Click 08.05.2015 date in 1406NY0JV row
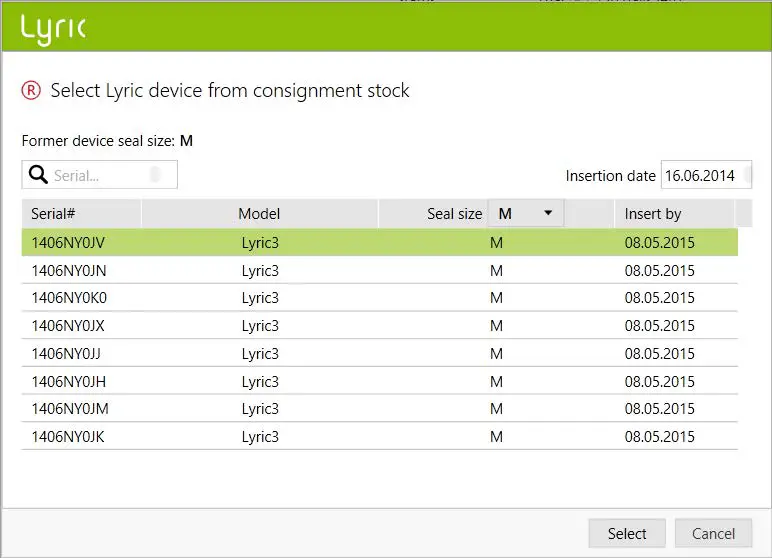 click(x=659, y=242)
